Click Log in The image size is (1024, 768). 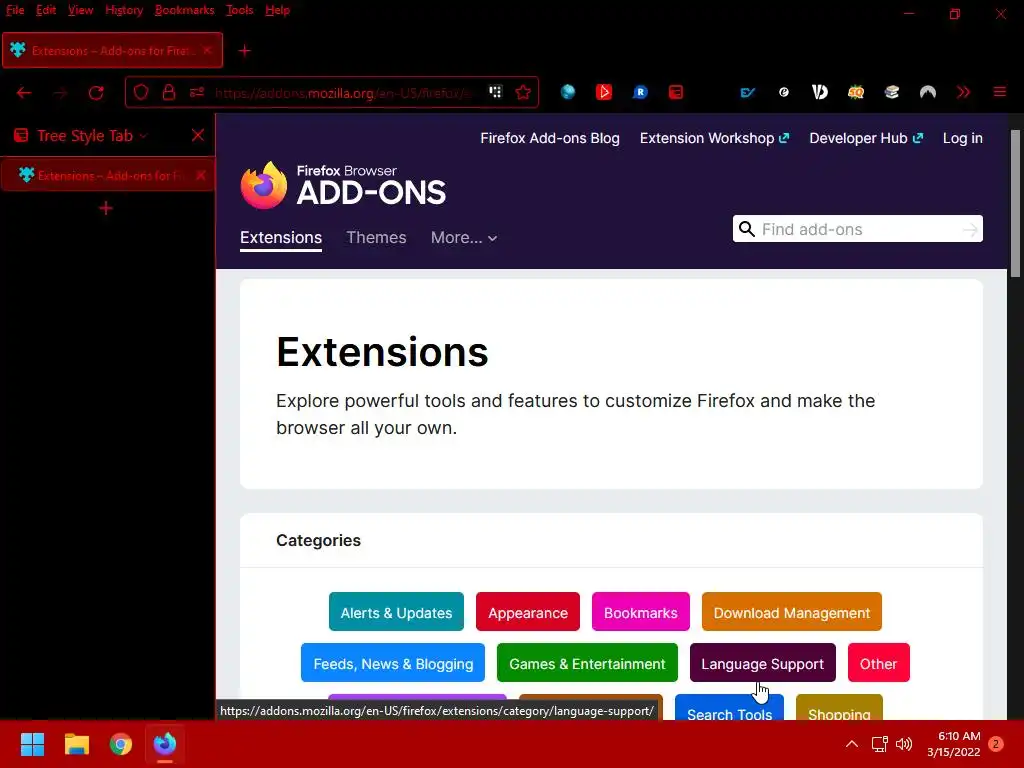pyautogui.click(x=963, y=138)
